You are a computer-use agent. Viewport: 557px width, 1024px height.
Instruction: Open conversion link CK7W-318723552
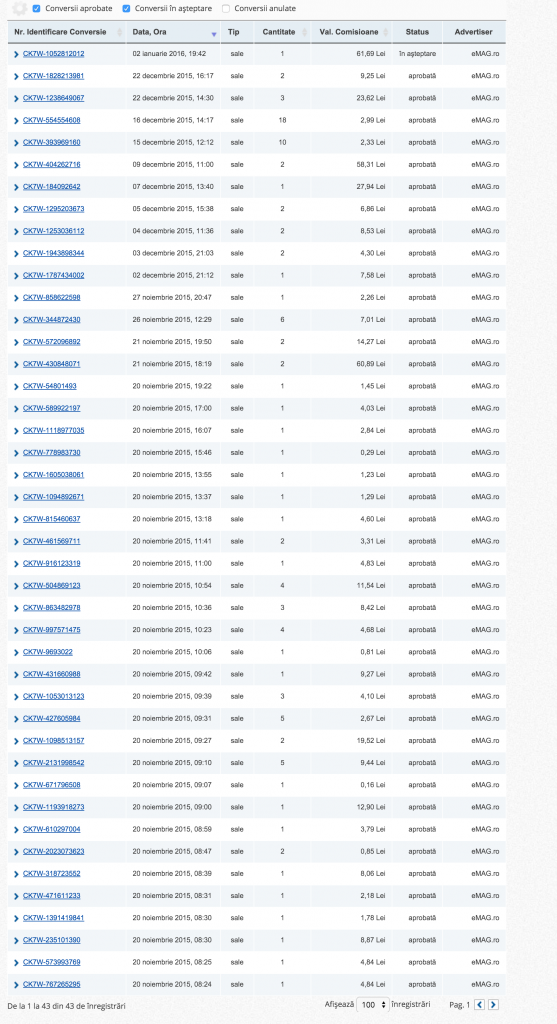coord(52,873)
